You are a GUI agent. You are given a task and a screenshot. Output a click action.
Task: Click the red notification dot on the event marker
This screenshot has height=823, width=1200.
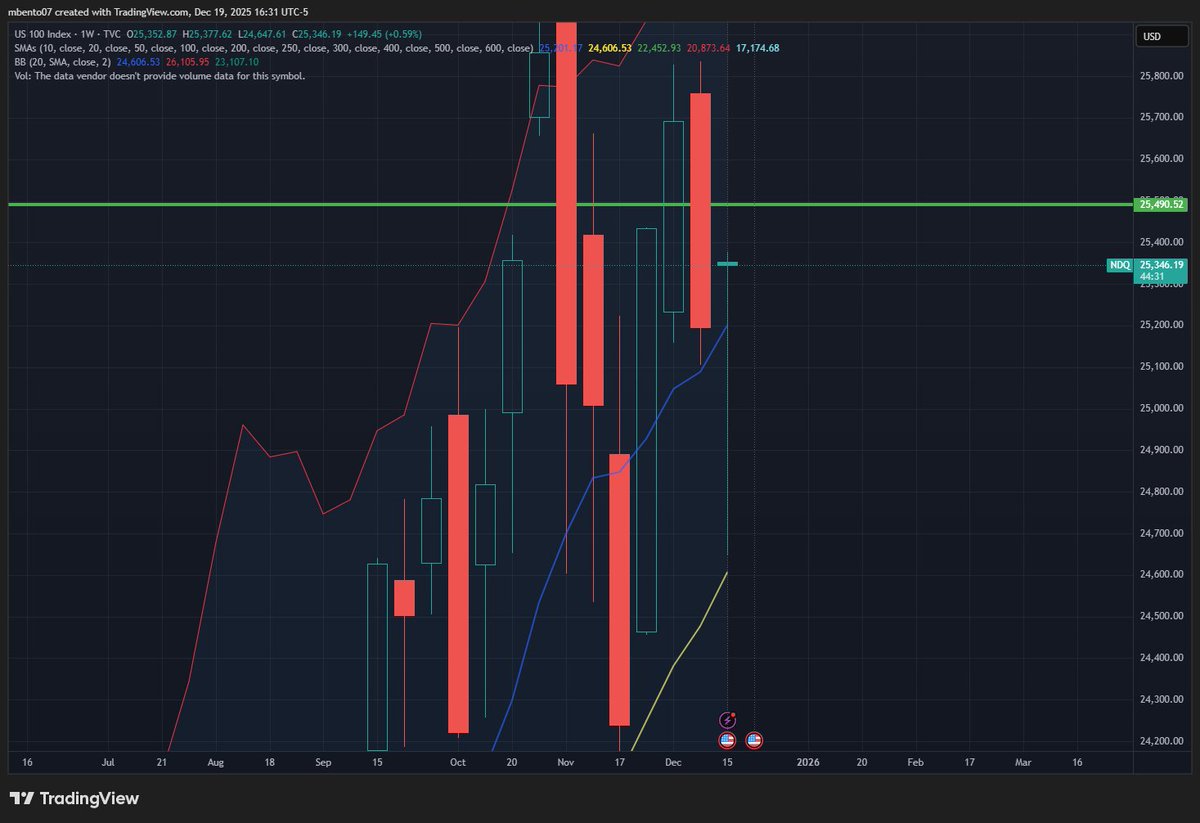pyautogui.click(x=733, y=713)
